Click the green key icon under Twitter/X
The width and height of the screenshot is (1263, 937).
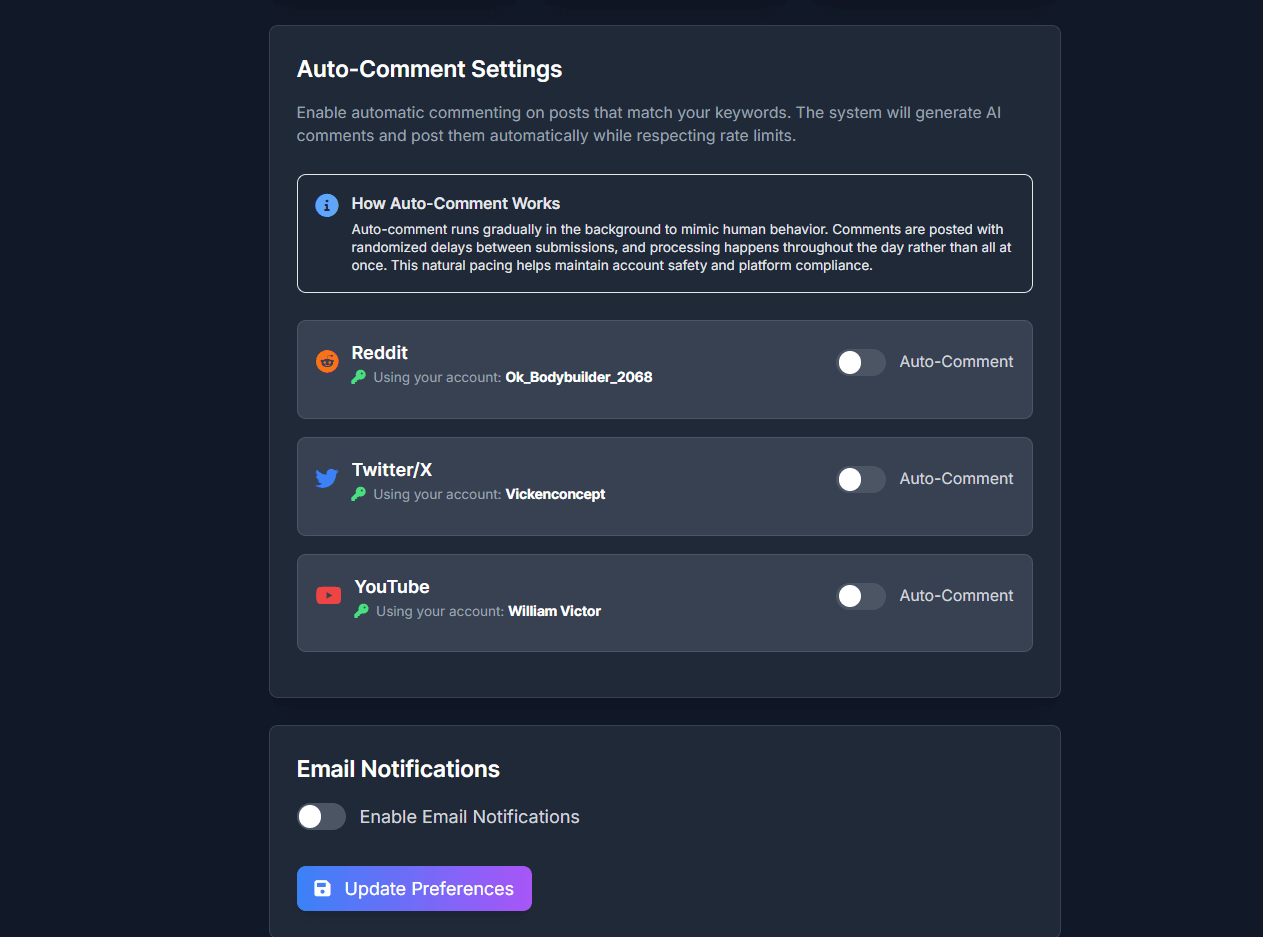point(359,494)
